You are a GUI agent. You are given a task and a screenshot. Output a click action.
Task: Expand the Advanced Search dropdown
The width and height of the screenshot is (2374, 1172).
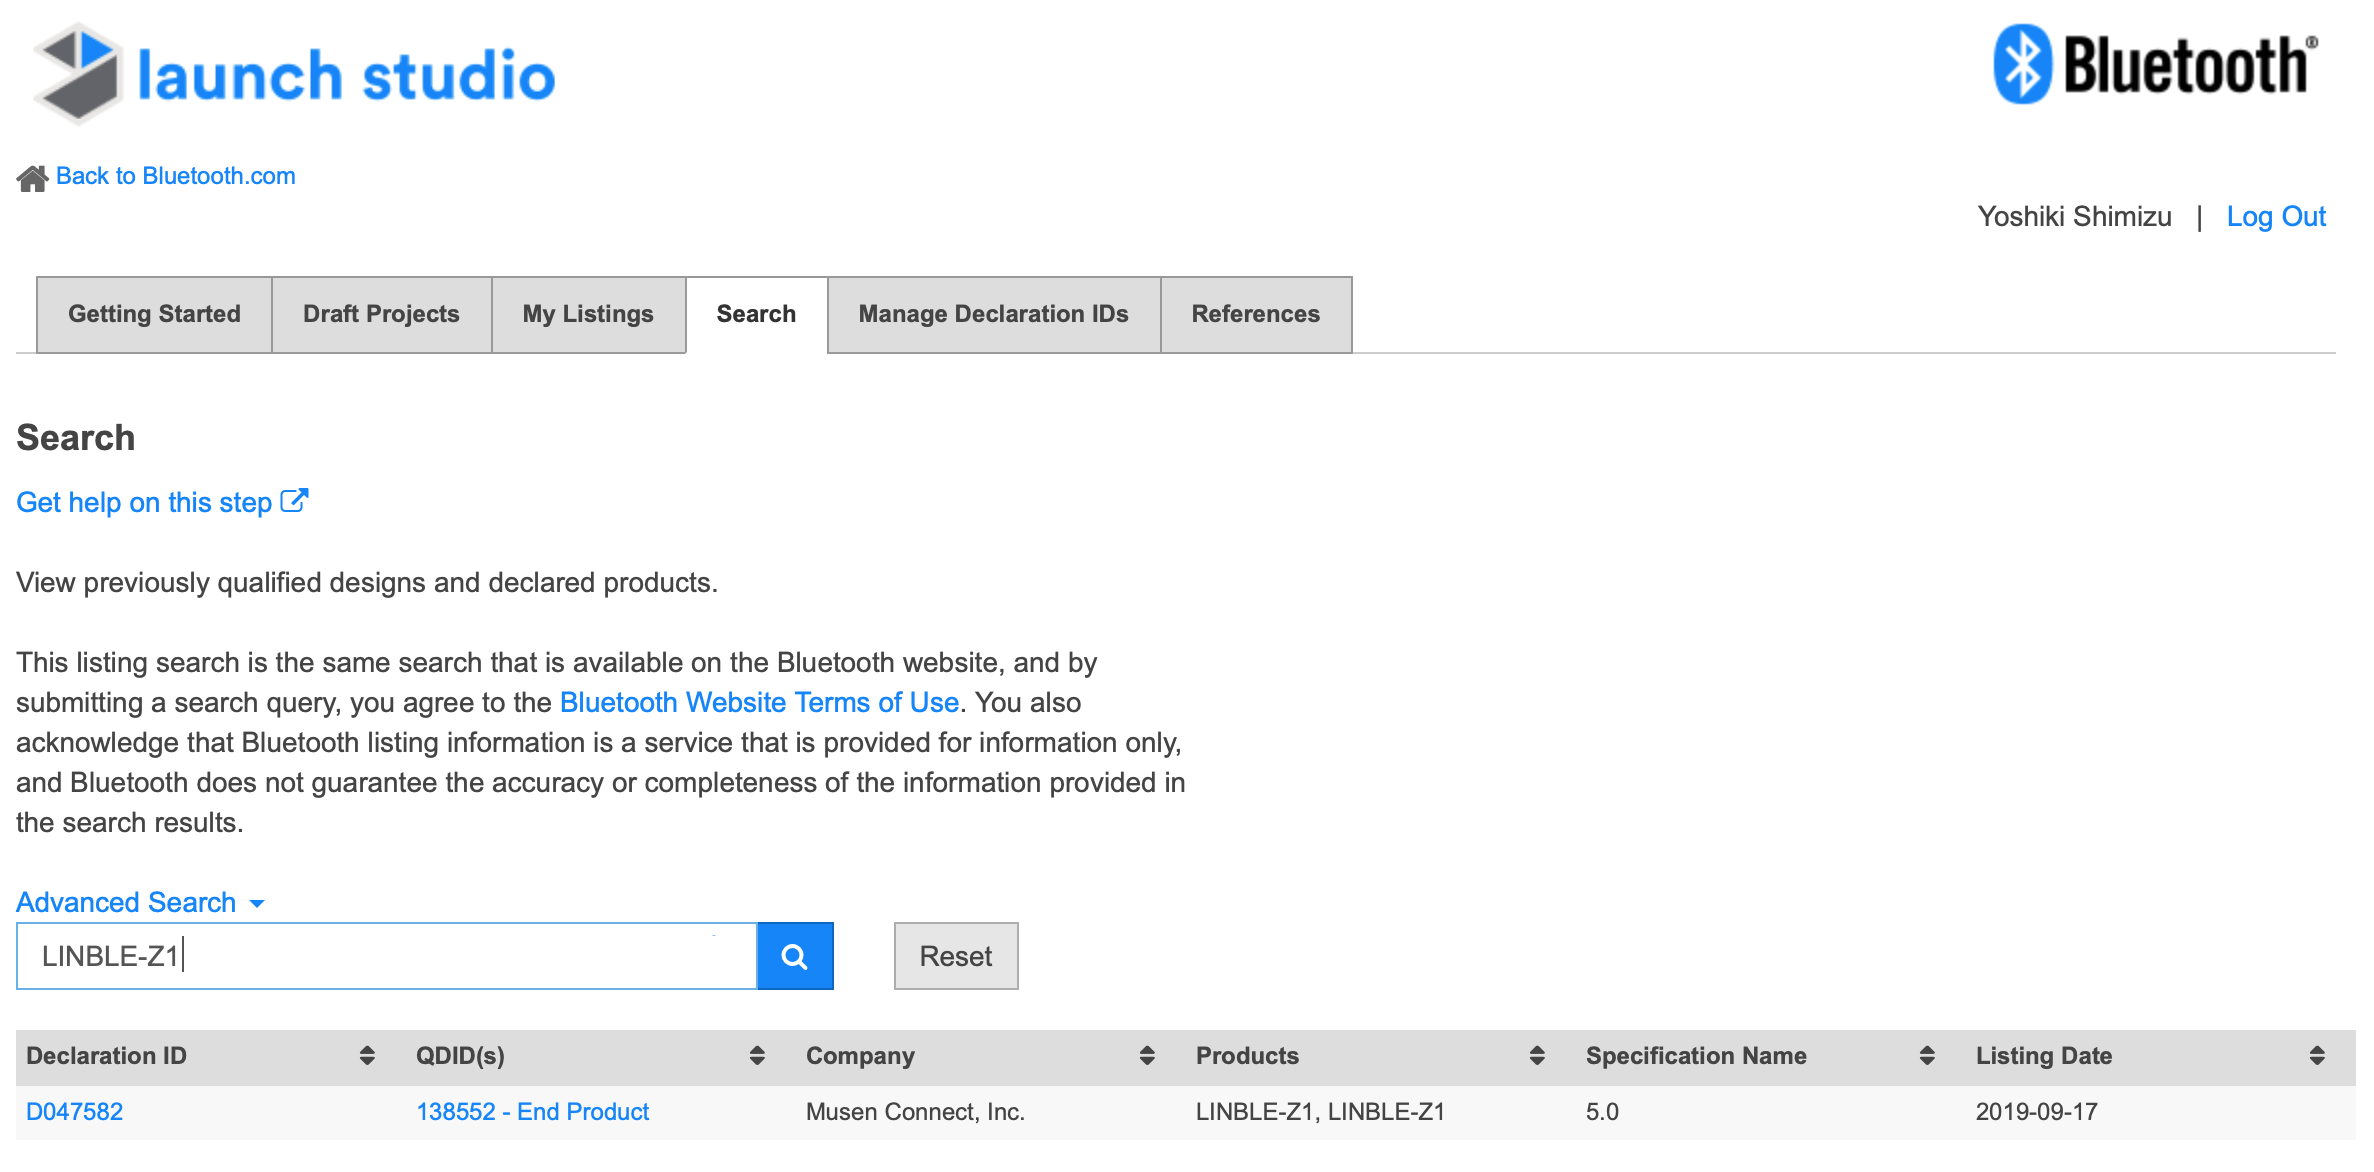click(141, 902)
